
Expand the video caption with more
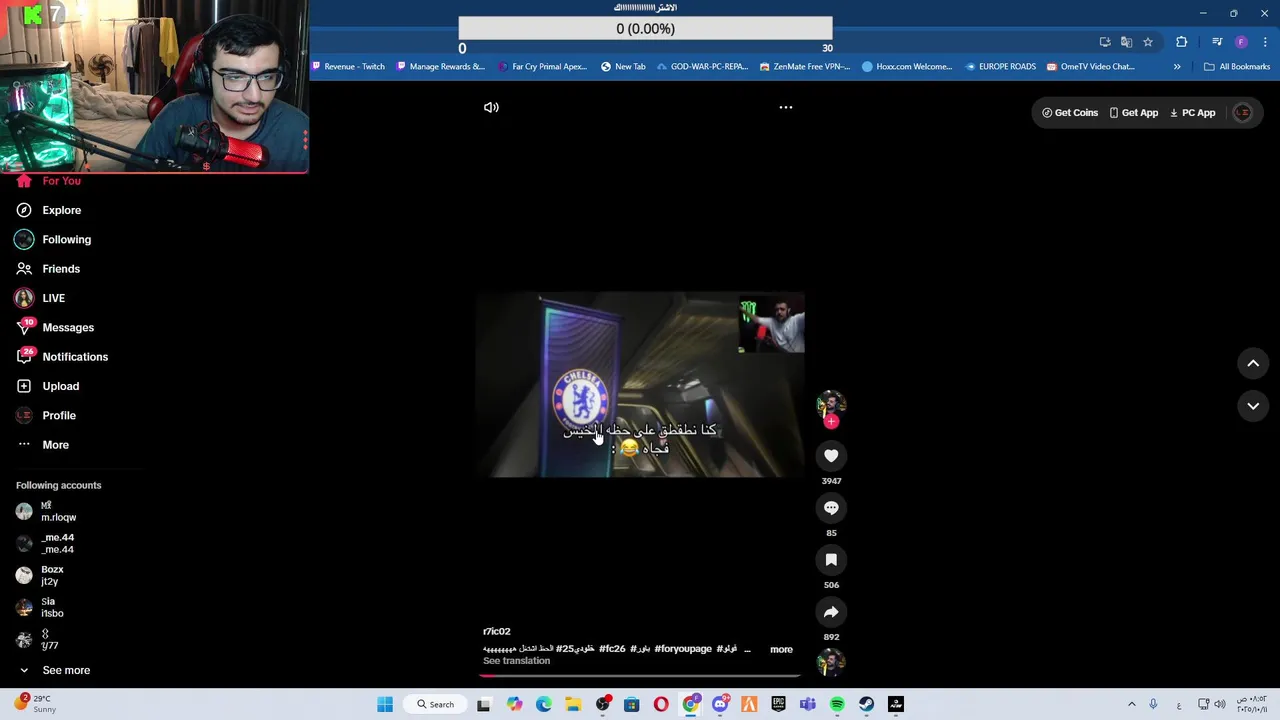coord(781,649)
